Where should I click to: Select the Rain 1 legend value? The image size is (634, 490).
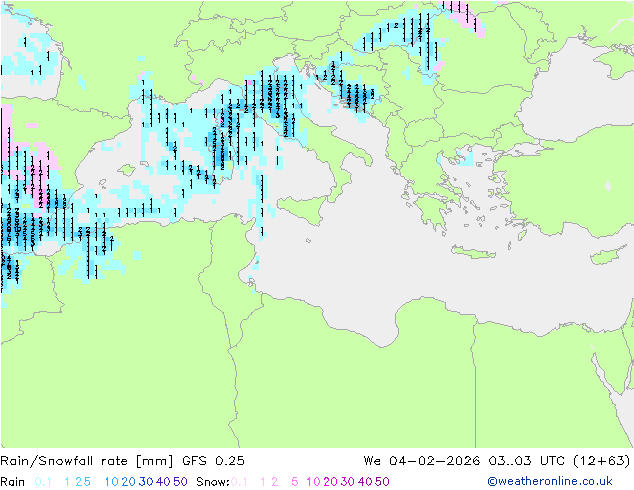[67, 482]
